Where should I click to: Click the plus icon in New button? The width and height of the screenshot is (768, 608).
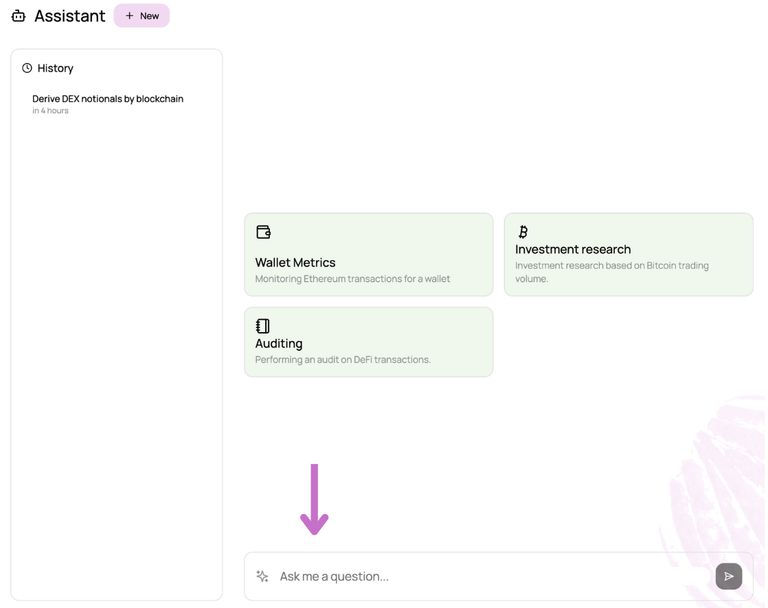coord(130,16)
